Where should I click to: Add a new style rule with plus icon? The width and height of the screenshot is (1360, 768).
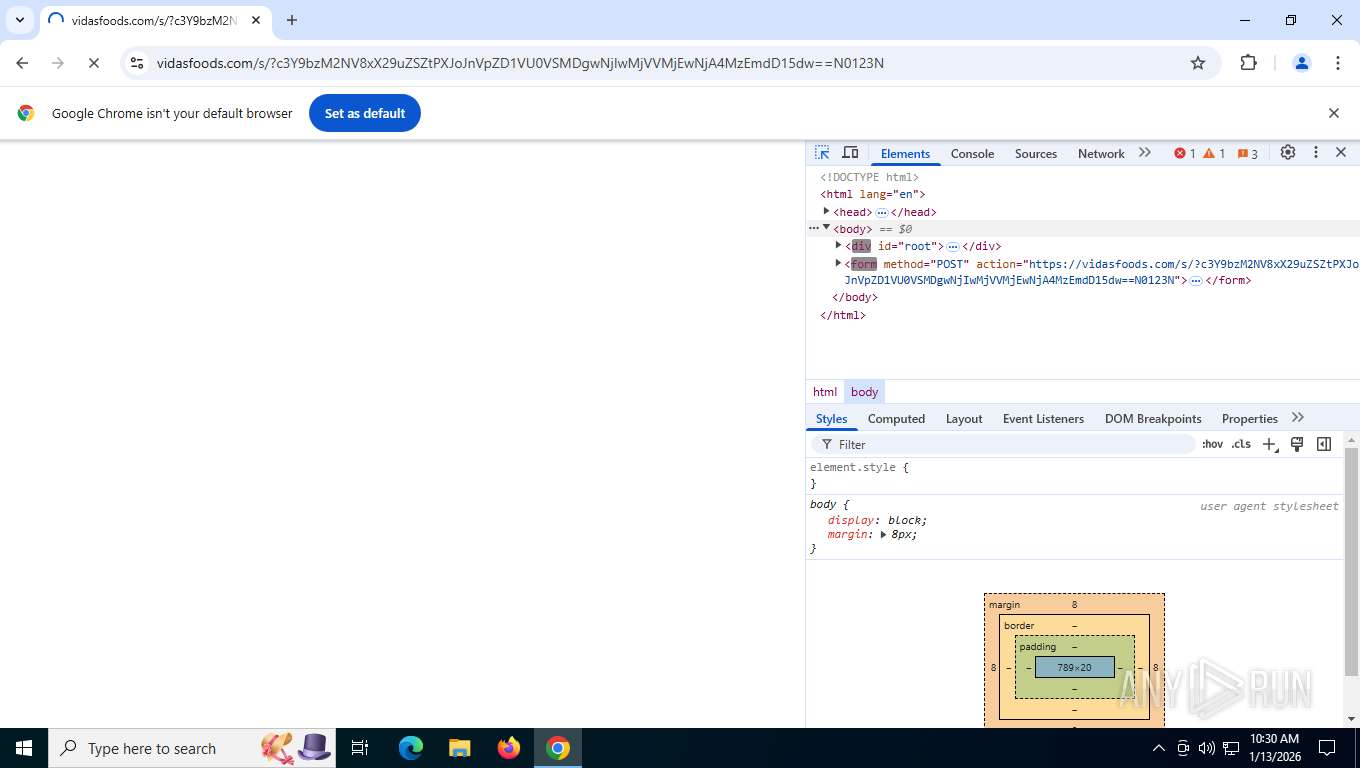tap(1269, 444)
